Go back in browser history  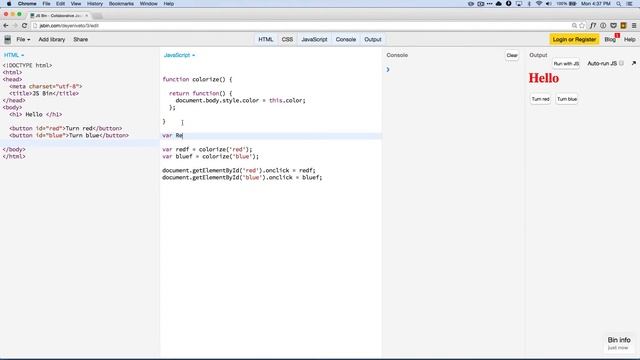pyautogui.click(x=6, y=25)
